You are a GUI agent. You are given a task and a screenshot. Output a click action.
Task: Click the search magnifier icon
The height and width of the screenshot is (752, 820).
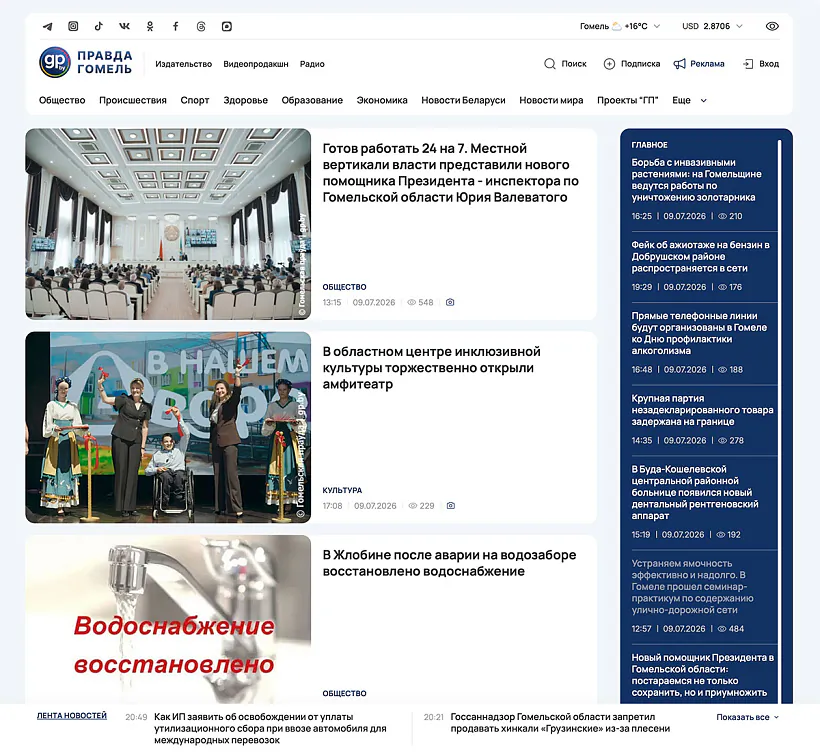click(550, 64)
